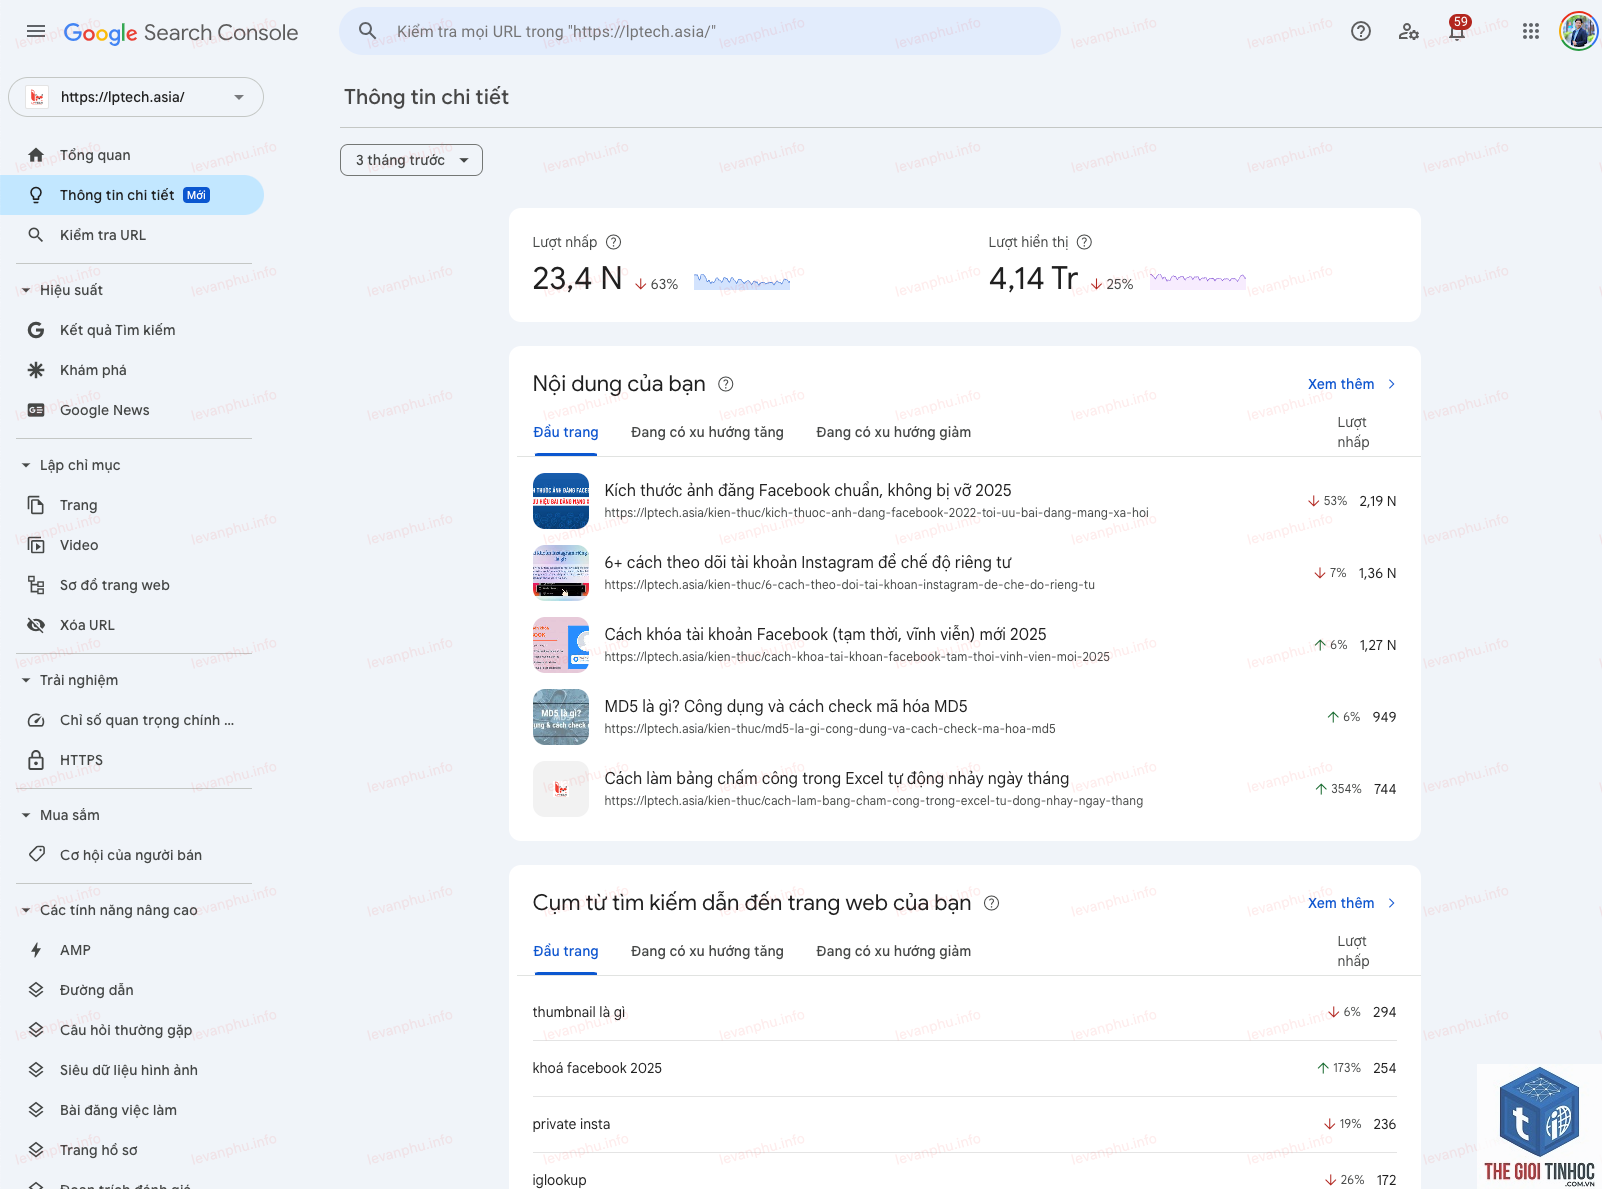Image resolution: width=1602 pixels, height=1189 pixels.
Task: Click the Lượt nhấp clicks sparkline chart
Action: tap(742, 281)
